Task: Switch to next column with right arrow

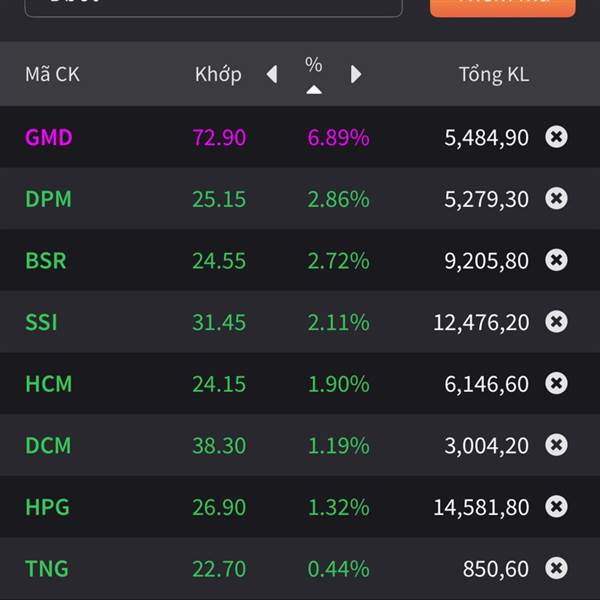Action: pyautogui.click(x=355, y=74)
